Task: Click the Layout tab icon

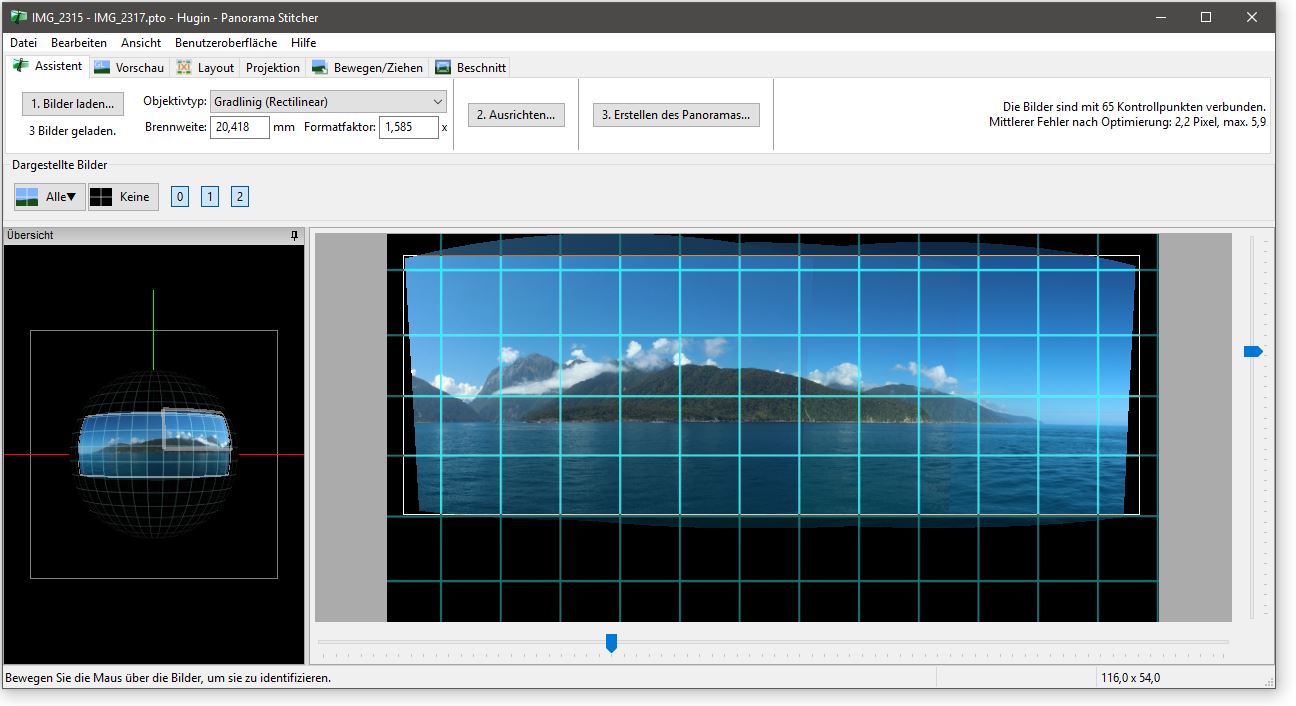Action: point(184,68)
